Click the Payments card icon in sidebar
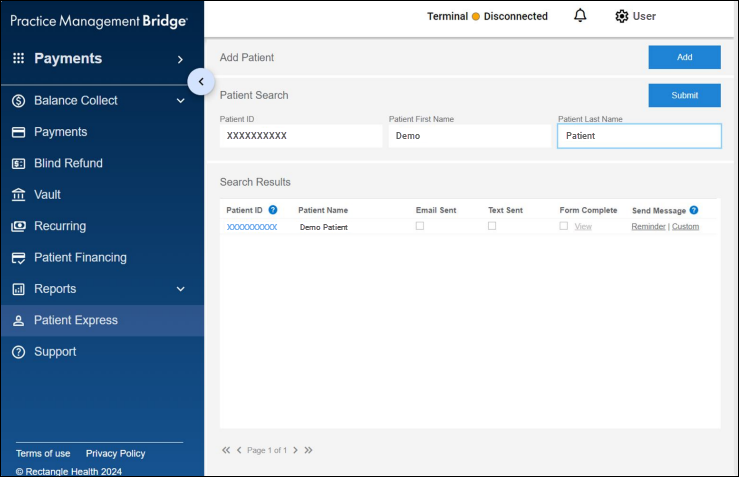Screen dimensions: 739x477 click(x=18, y=132)
